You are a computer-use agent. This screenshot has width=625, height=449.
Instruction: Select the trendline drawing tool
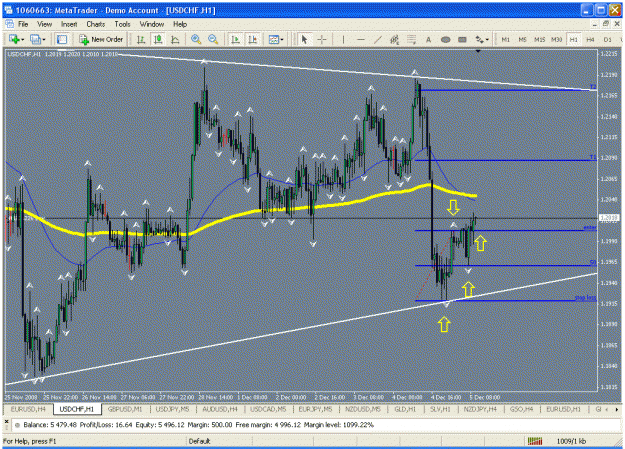point(377,39)
